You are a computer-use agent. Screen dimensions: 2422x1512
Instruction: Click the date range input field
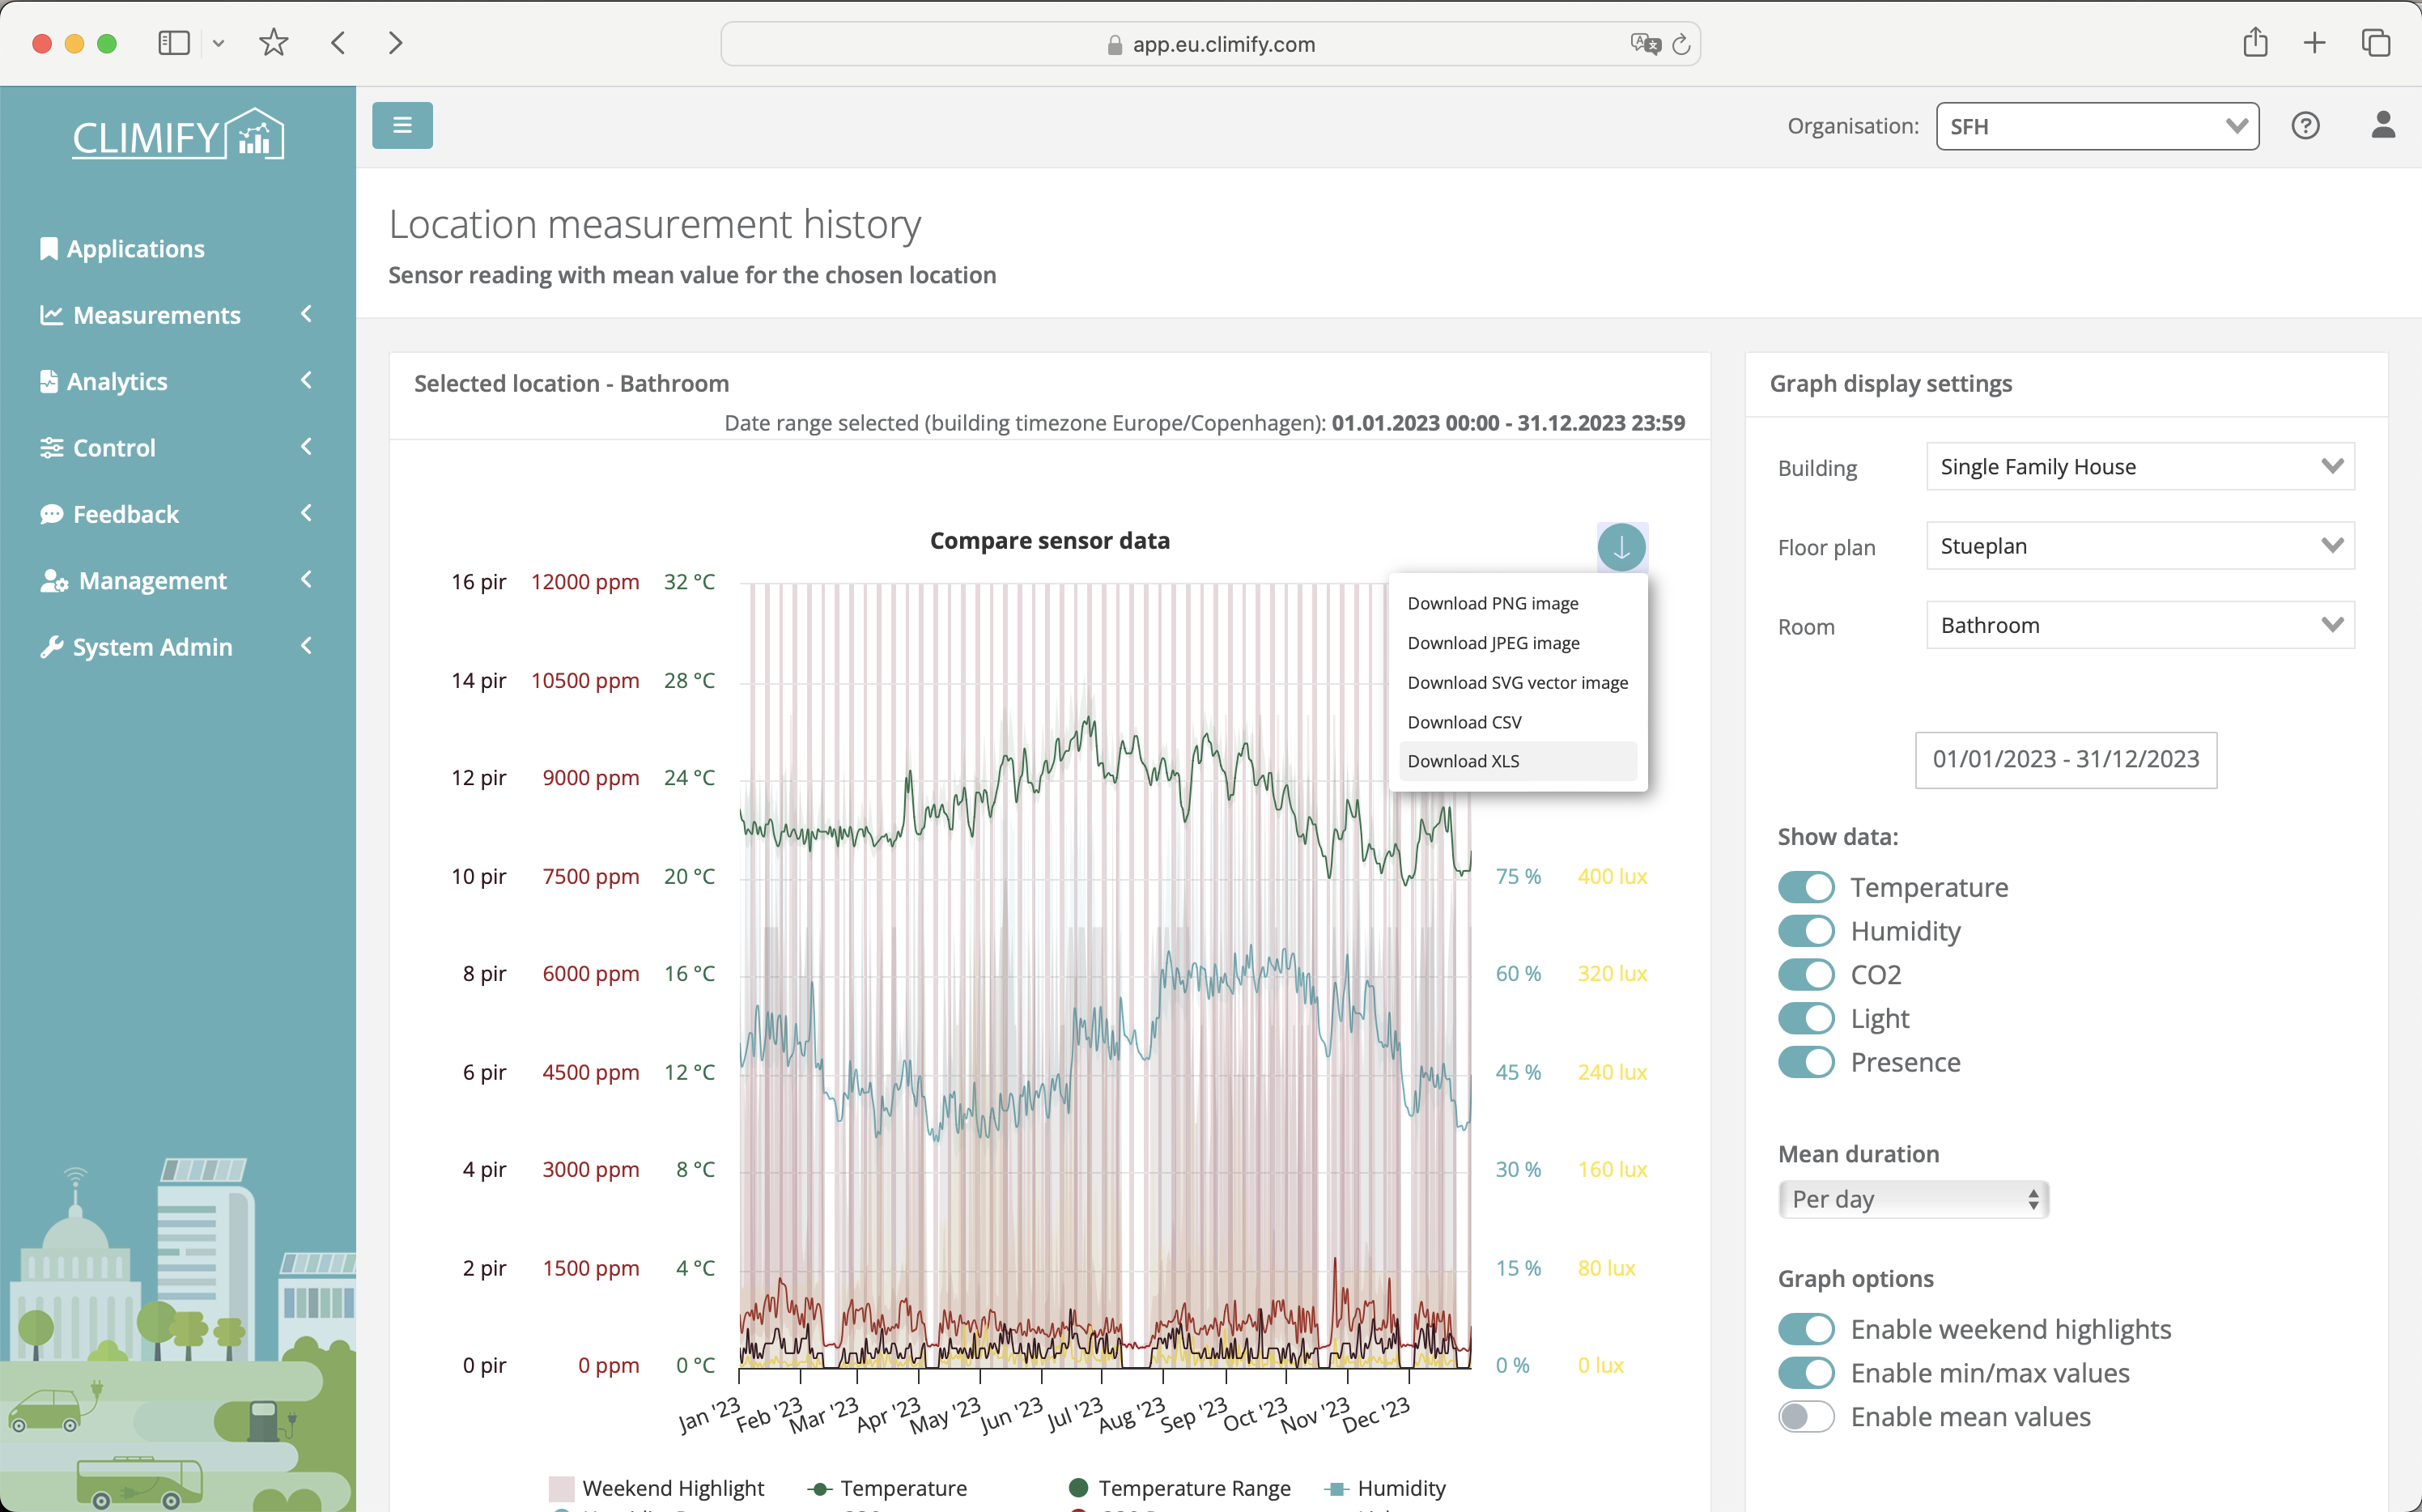pyautogui.click(x=2067, y=759)
